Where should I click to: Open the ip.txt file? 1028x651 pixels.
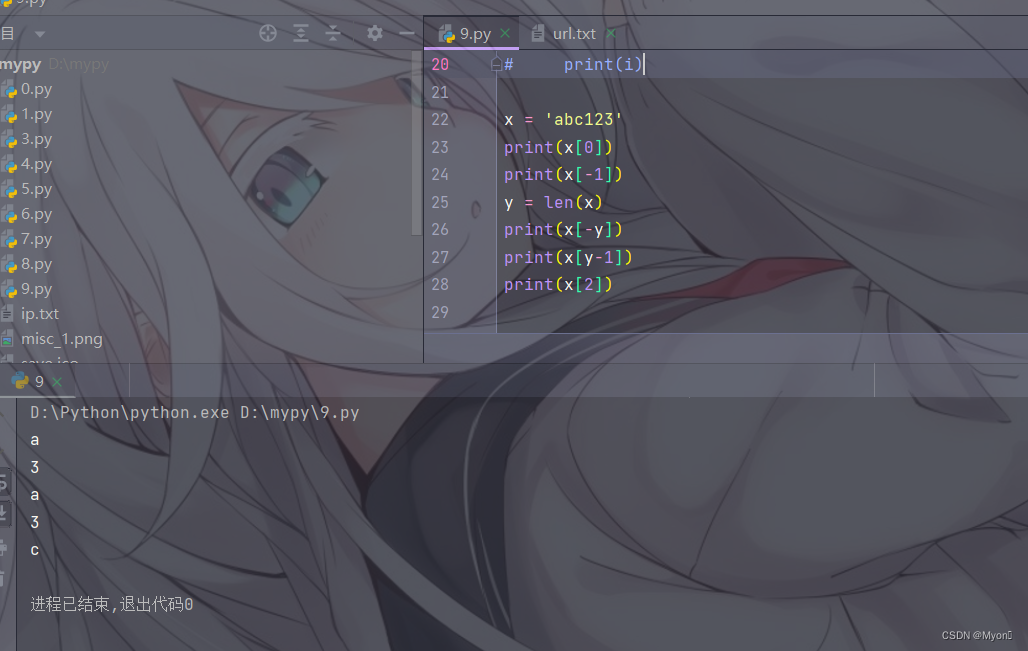tap(38, 313)
